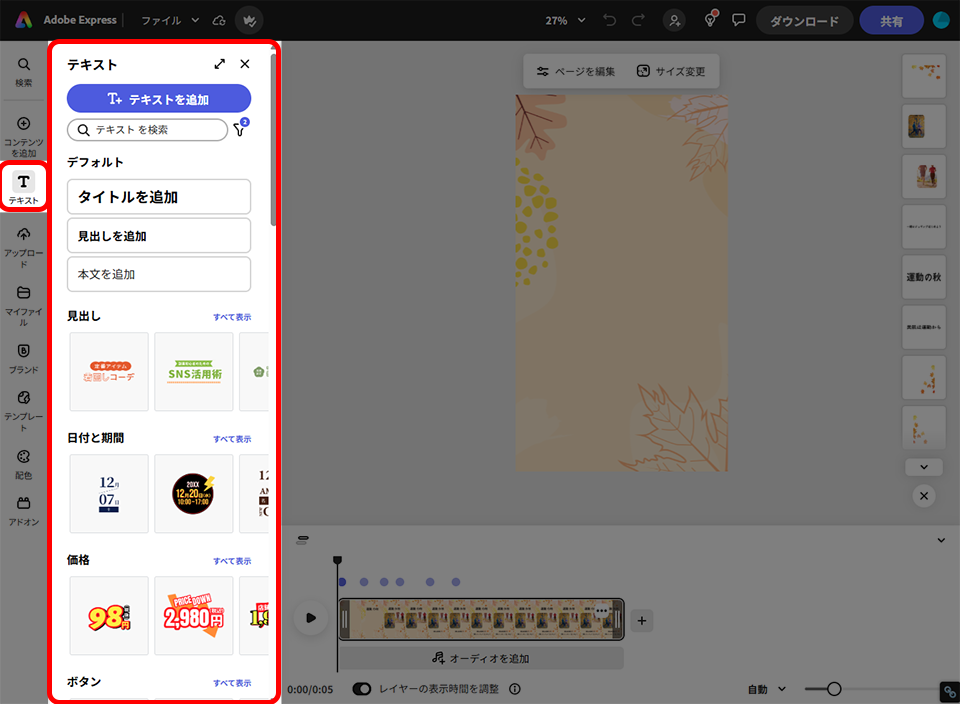Expand the page thumbnails list downward

923,467
